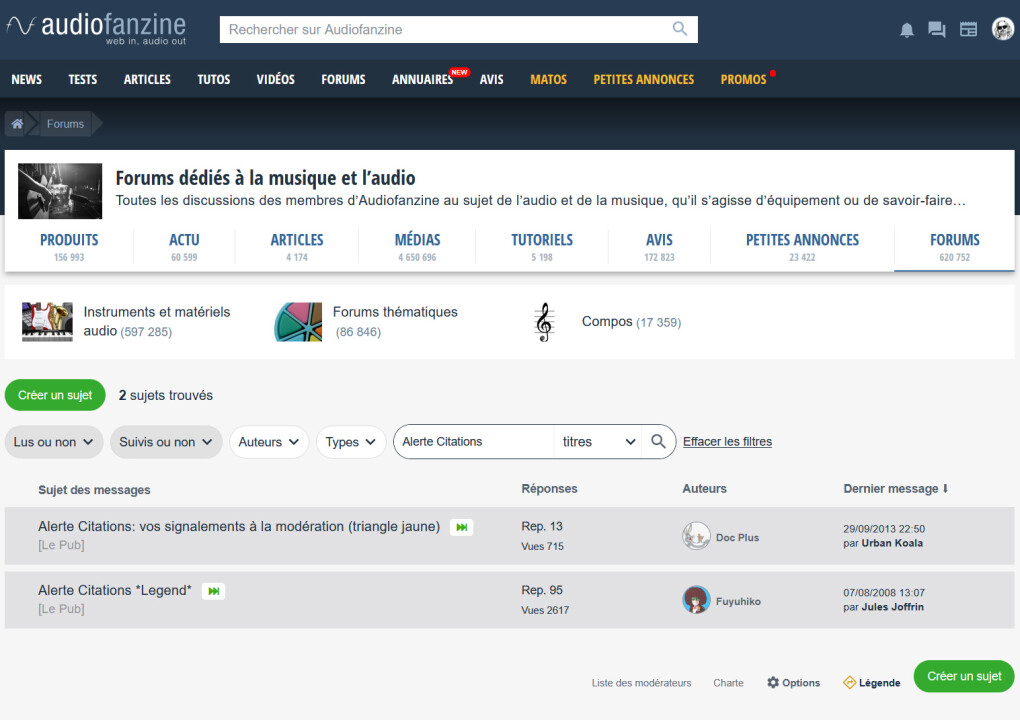Switch to PETITES ANNONCES 23 422 tab
The image size is (1020, 720).
tap(802, 247)
